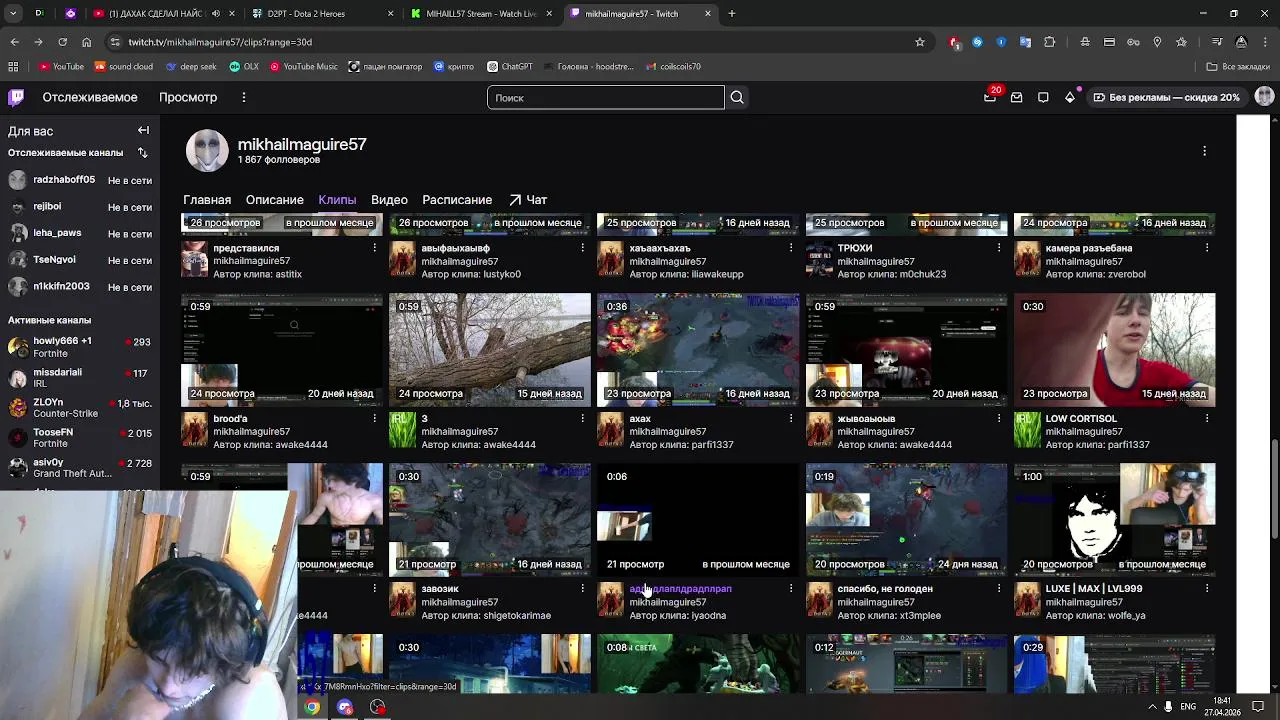This screenshot has width=1280, height=720.
Task: Open Twitch notifications with 20 badge
Action: pyautogui.click(x=990, y=97)
